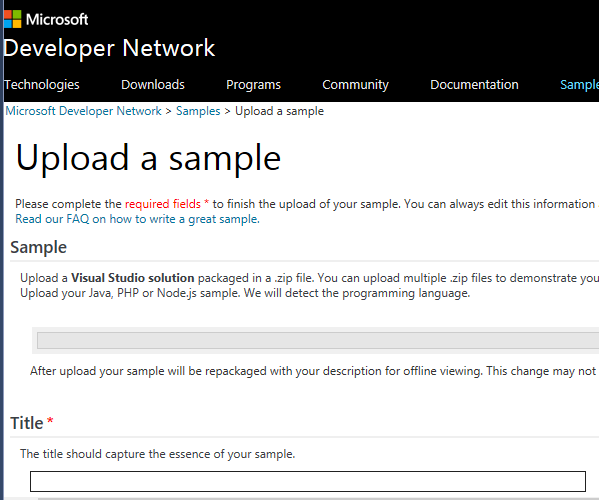Click the 'Upload your Java, PHP or Node.js' line
Screen dimensions: 599x500
tap(245, 293)
